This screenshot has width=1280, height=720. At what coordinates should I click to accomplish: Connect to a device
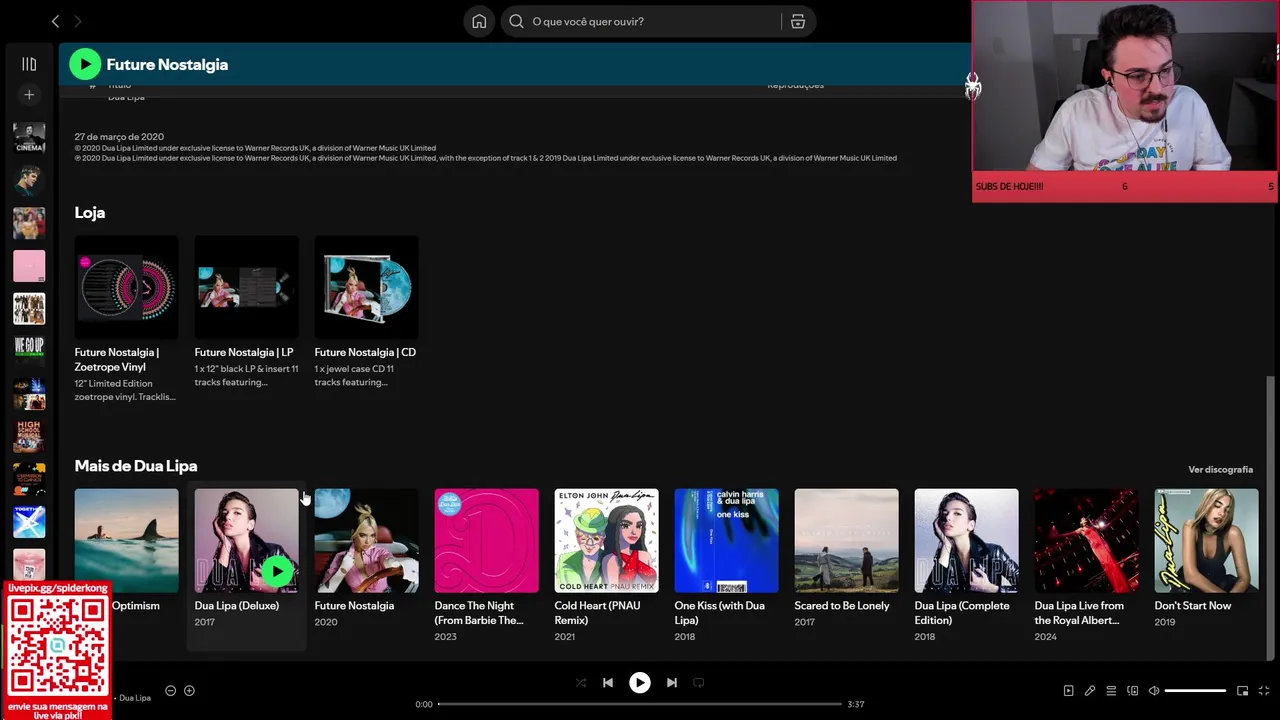(x=1133, y=690)
